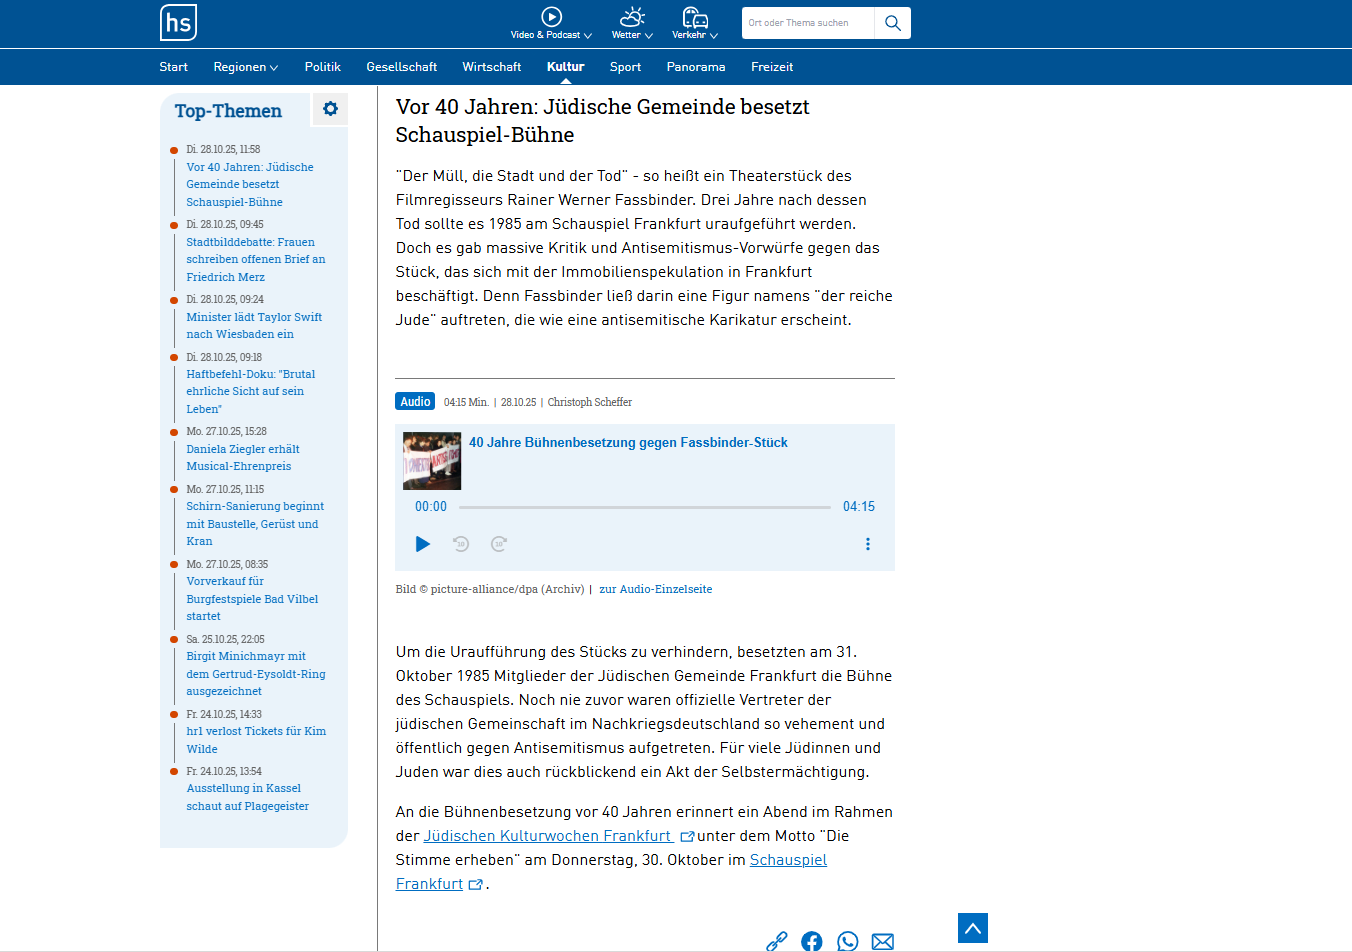Viewport: 1352px width, 952px height.
Task: Go to the Sport section
Action: [x=625, y=67]
